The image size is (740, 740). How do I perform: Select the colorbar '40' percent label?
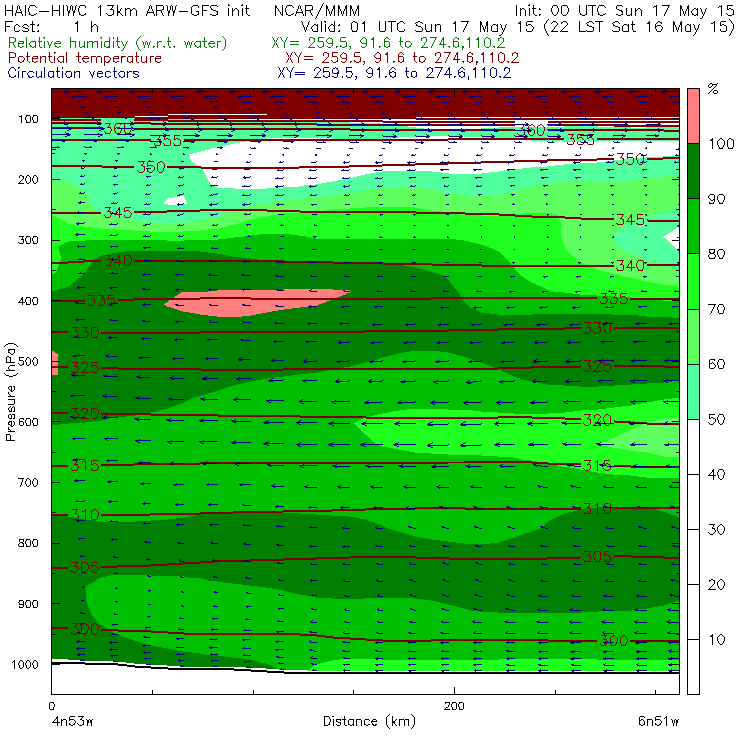point(716,474)
